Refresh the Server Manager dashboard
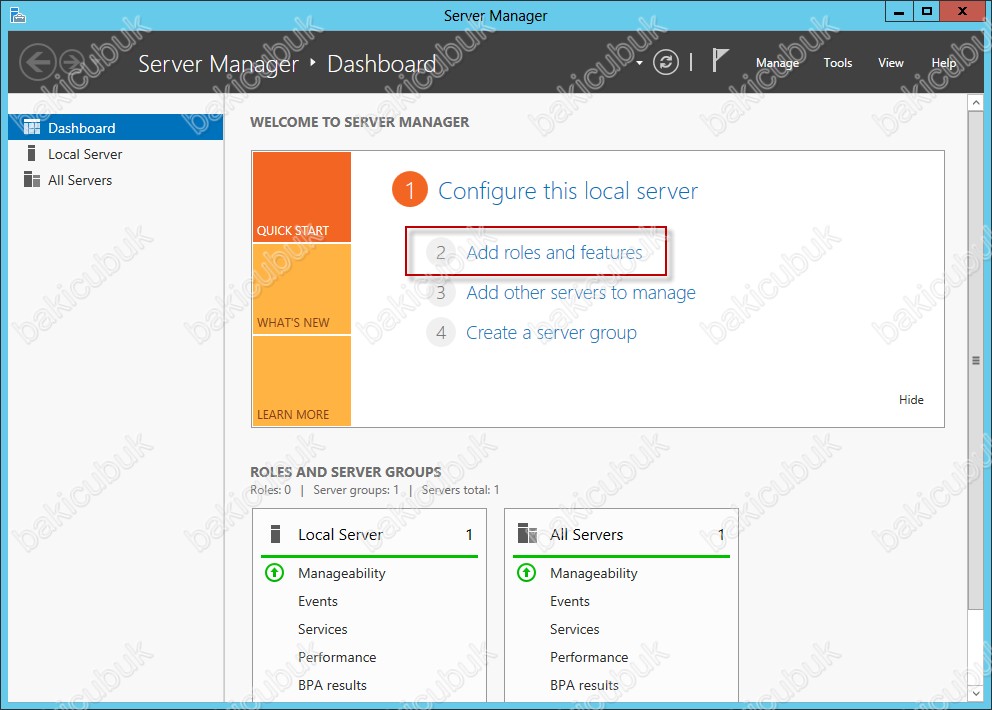This screenshot has height=710, width=992. [666, 62]
